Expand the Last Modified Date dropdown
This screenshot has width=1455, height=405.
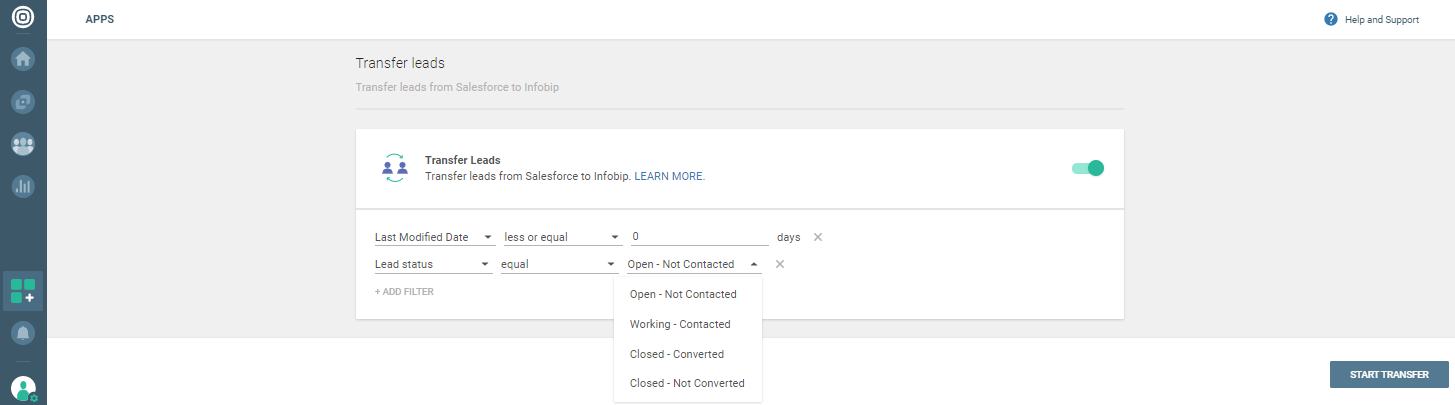click(433, 237)
